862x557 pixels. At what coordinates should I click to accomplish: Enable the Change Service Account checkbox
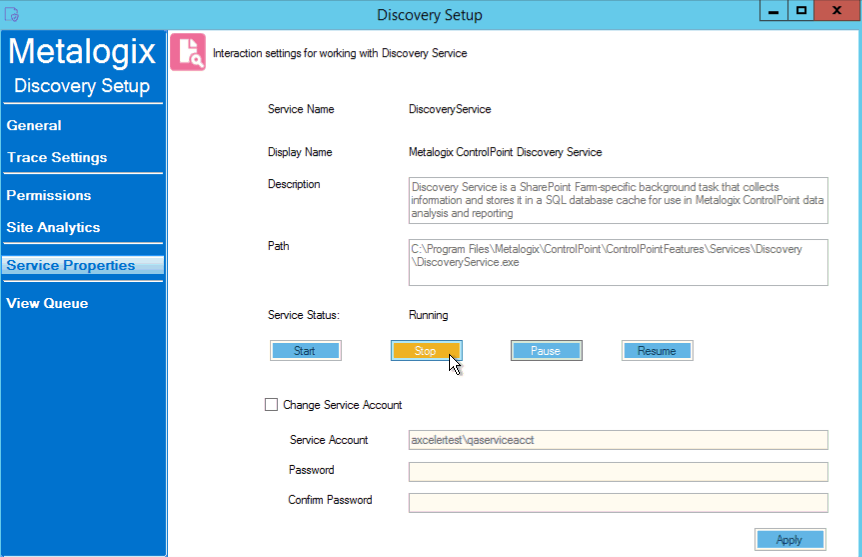(271, 405)
